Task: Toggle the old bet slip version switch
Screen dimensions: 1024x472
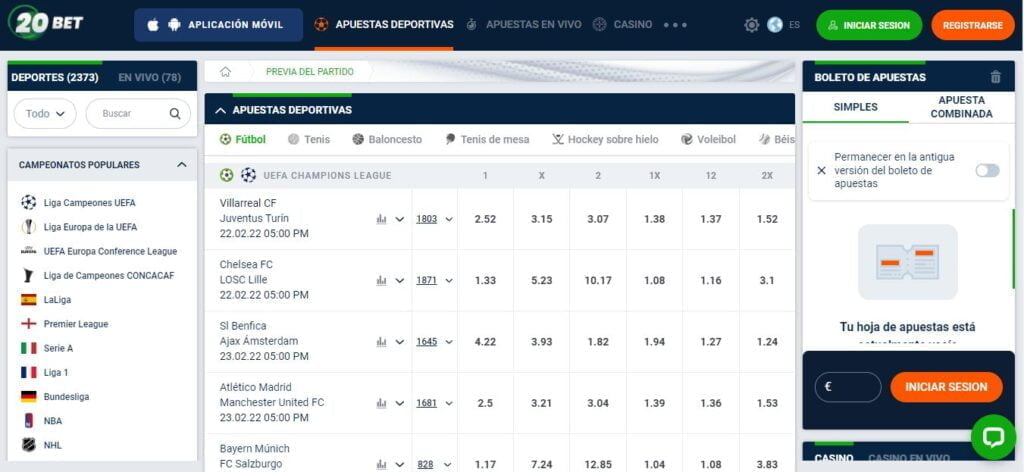Action: (x=987, y=171)
